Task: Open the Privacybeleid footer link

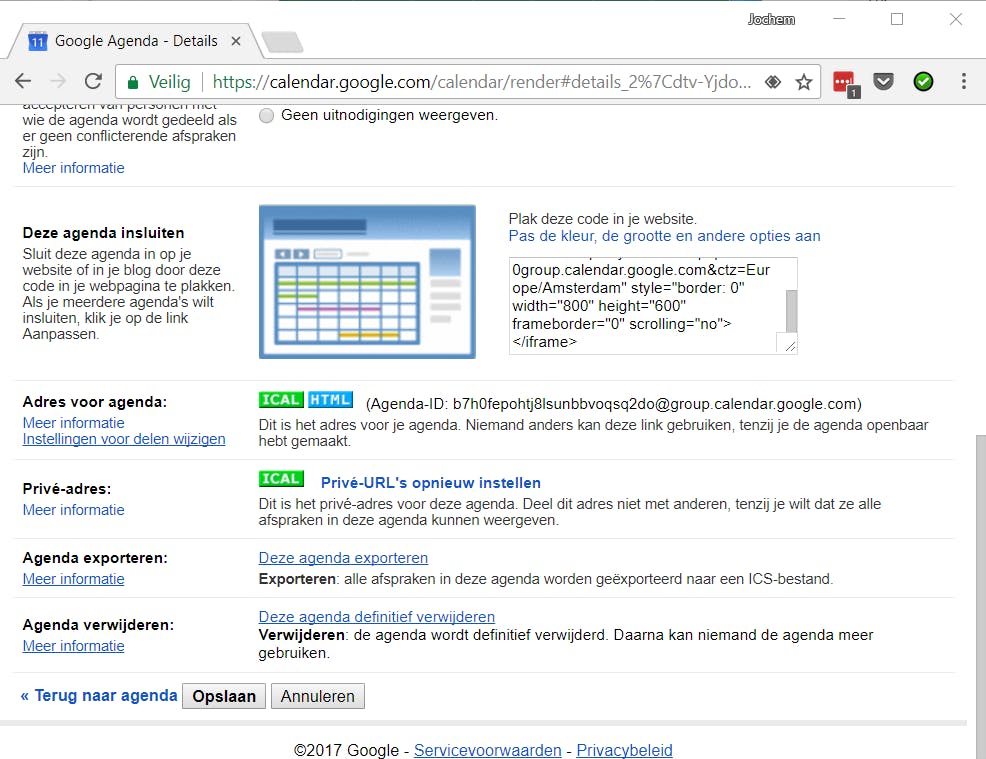Action: point(624,750)
